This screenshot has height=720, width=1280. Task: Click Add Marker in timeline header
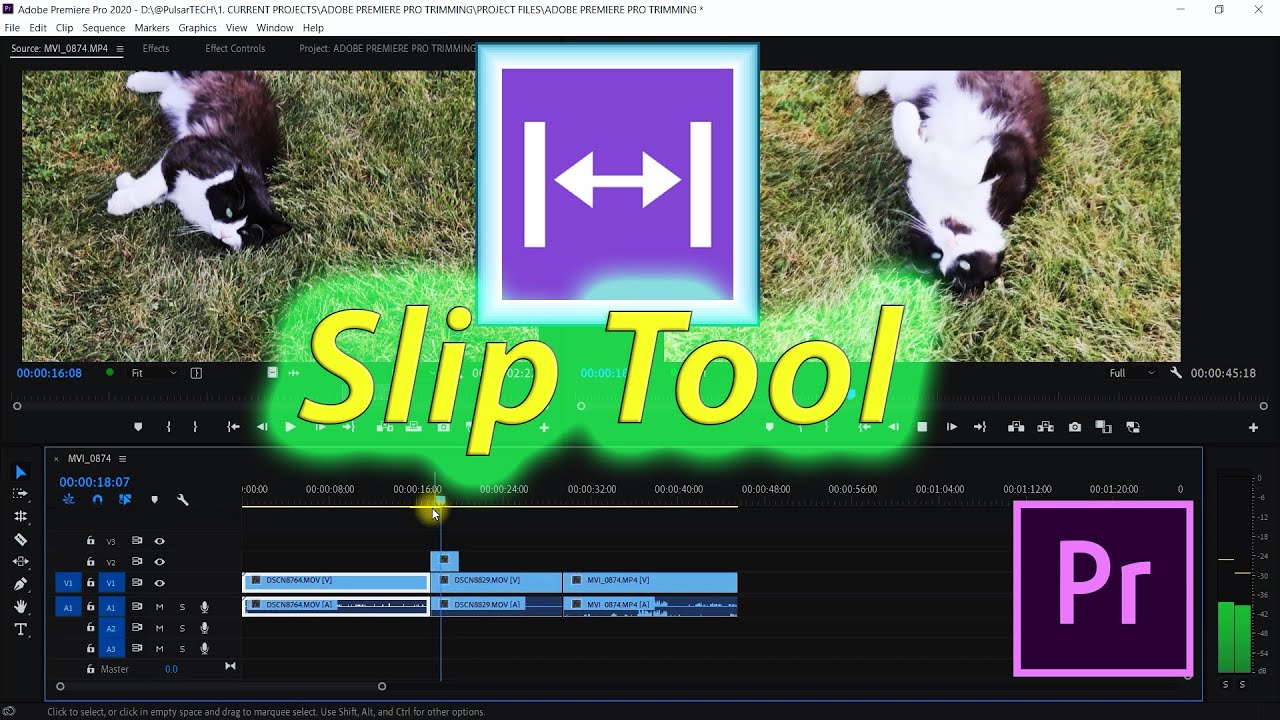pyautogui.click(x=154, y=499)
